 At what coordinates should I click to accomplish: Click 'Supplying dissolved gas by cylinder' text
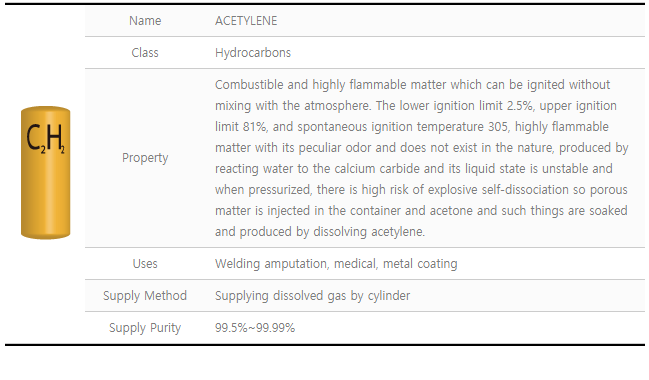coord(312,296)
